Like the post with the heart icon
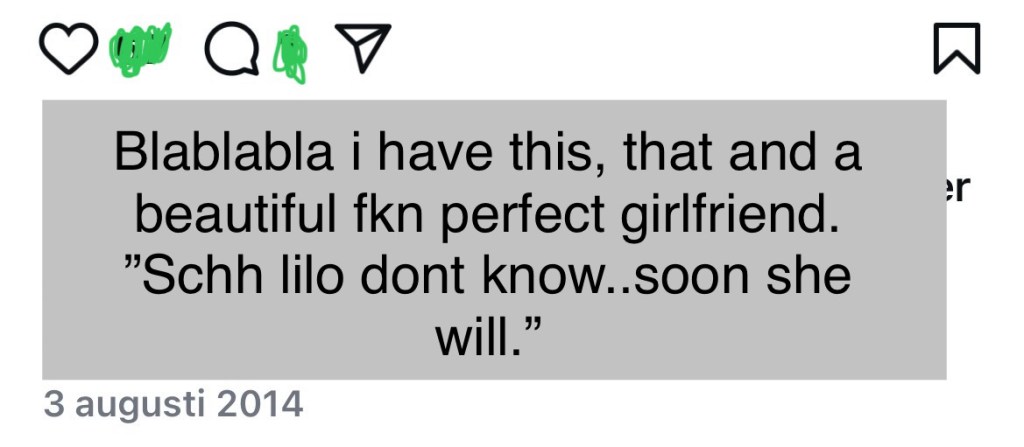Screen dimensions: 1024x447 click(x=69, y=48)
